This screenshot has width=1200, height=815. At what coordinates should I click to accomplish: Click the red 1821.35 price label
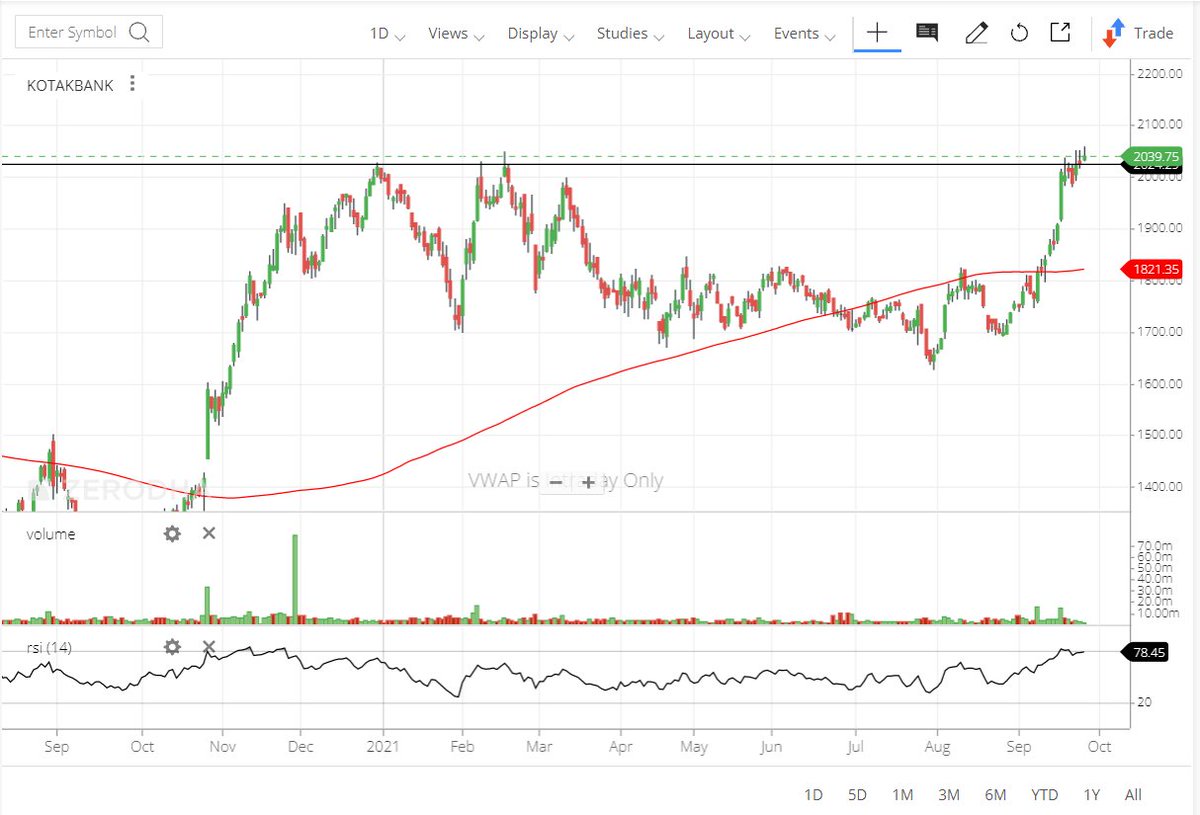[x=1153, y=269]
